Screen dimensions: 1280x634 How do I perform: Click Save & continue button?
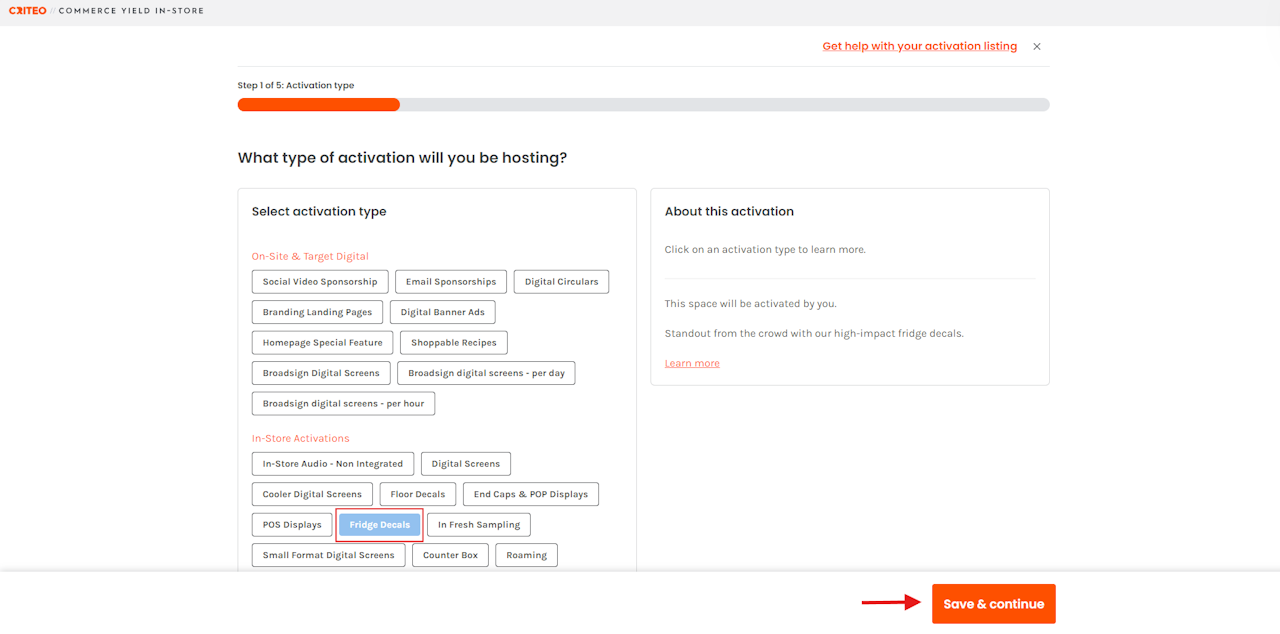(993, 604)
